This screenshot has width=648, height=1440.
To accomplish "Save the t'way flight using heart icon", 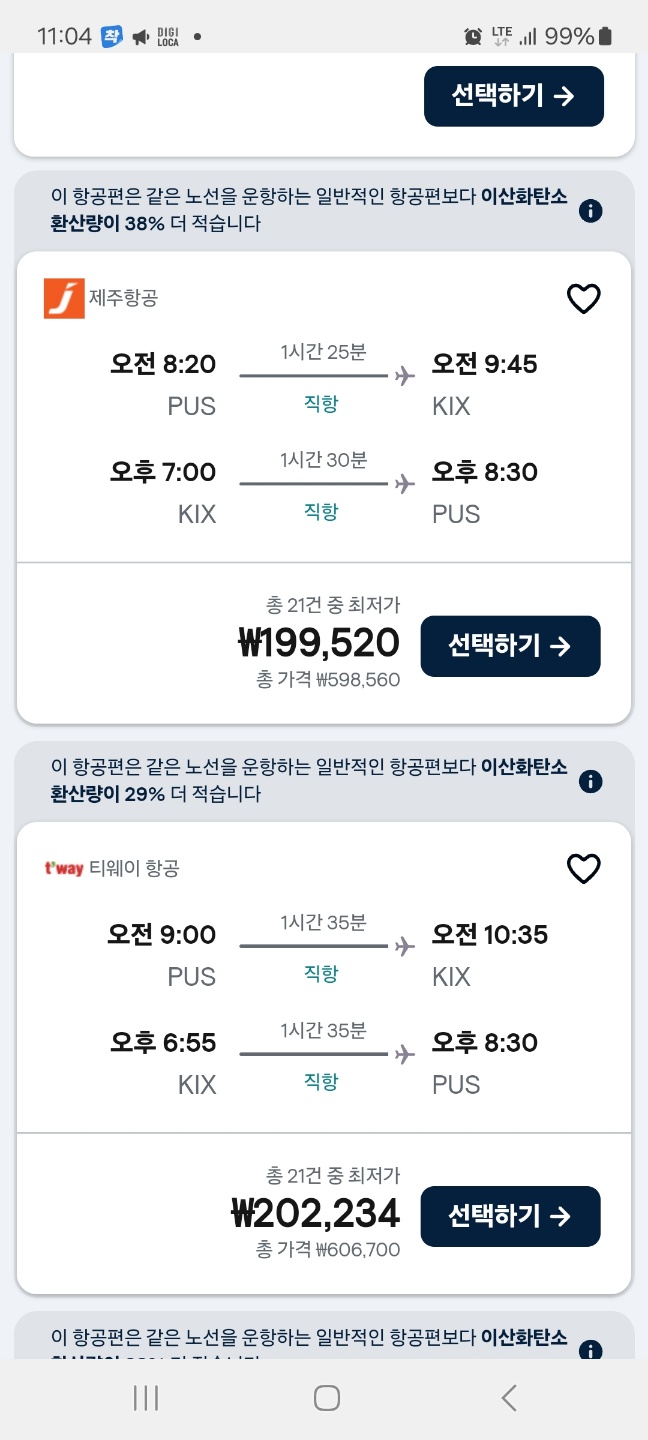I will click(x=583, y=869).
